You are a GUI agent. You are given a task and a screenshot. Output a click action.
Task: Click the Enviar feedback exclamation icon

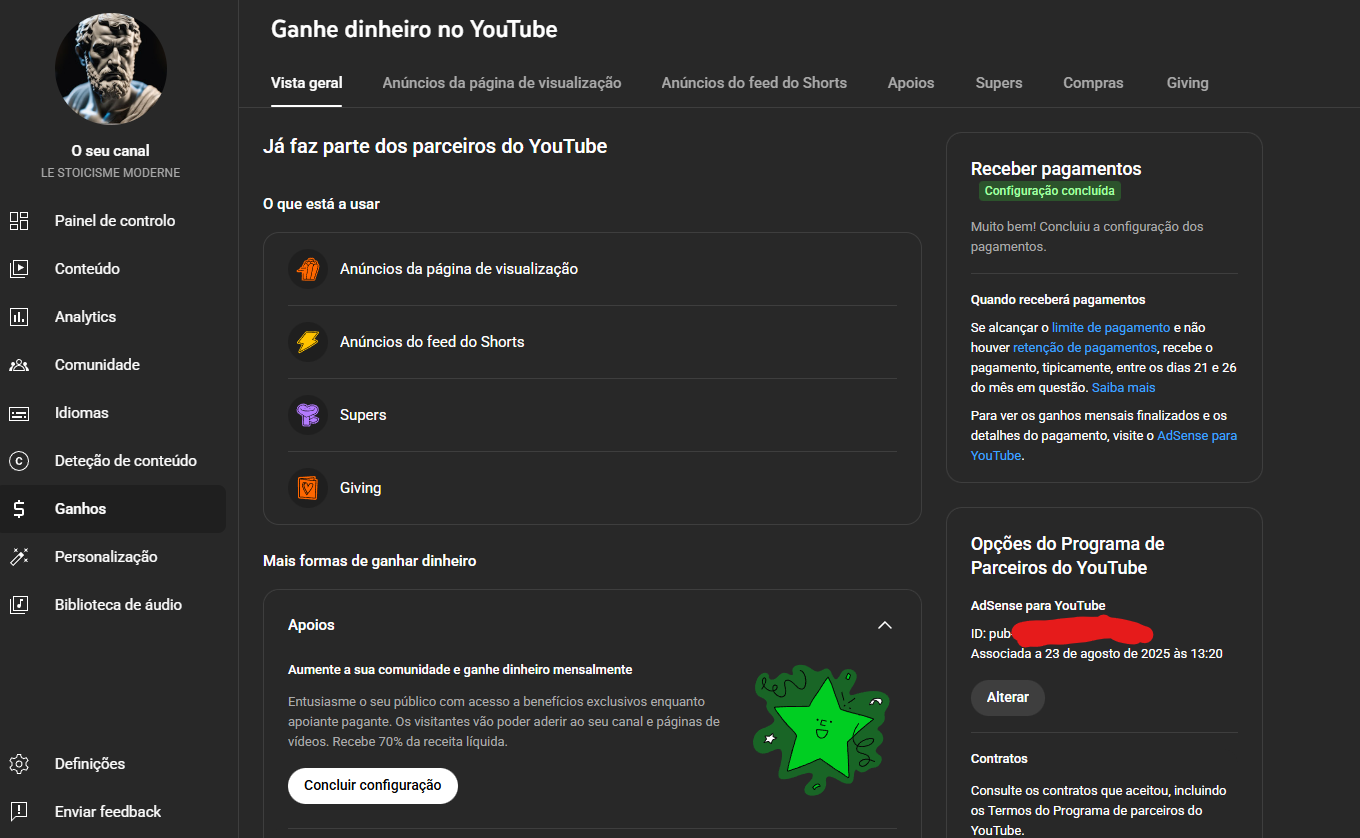[x=19, y=812]
